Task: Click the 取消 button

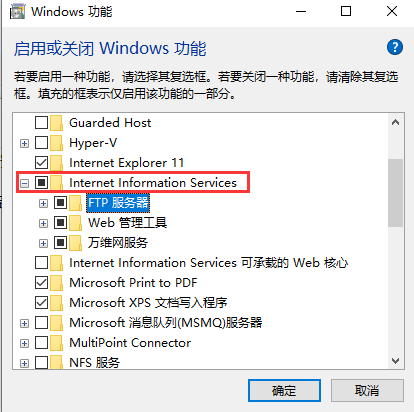Action: tap(367, 390)
